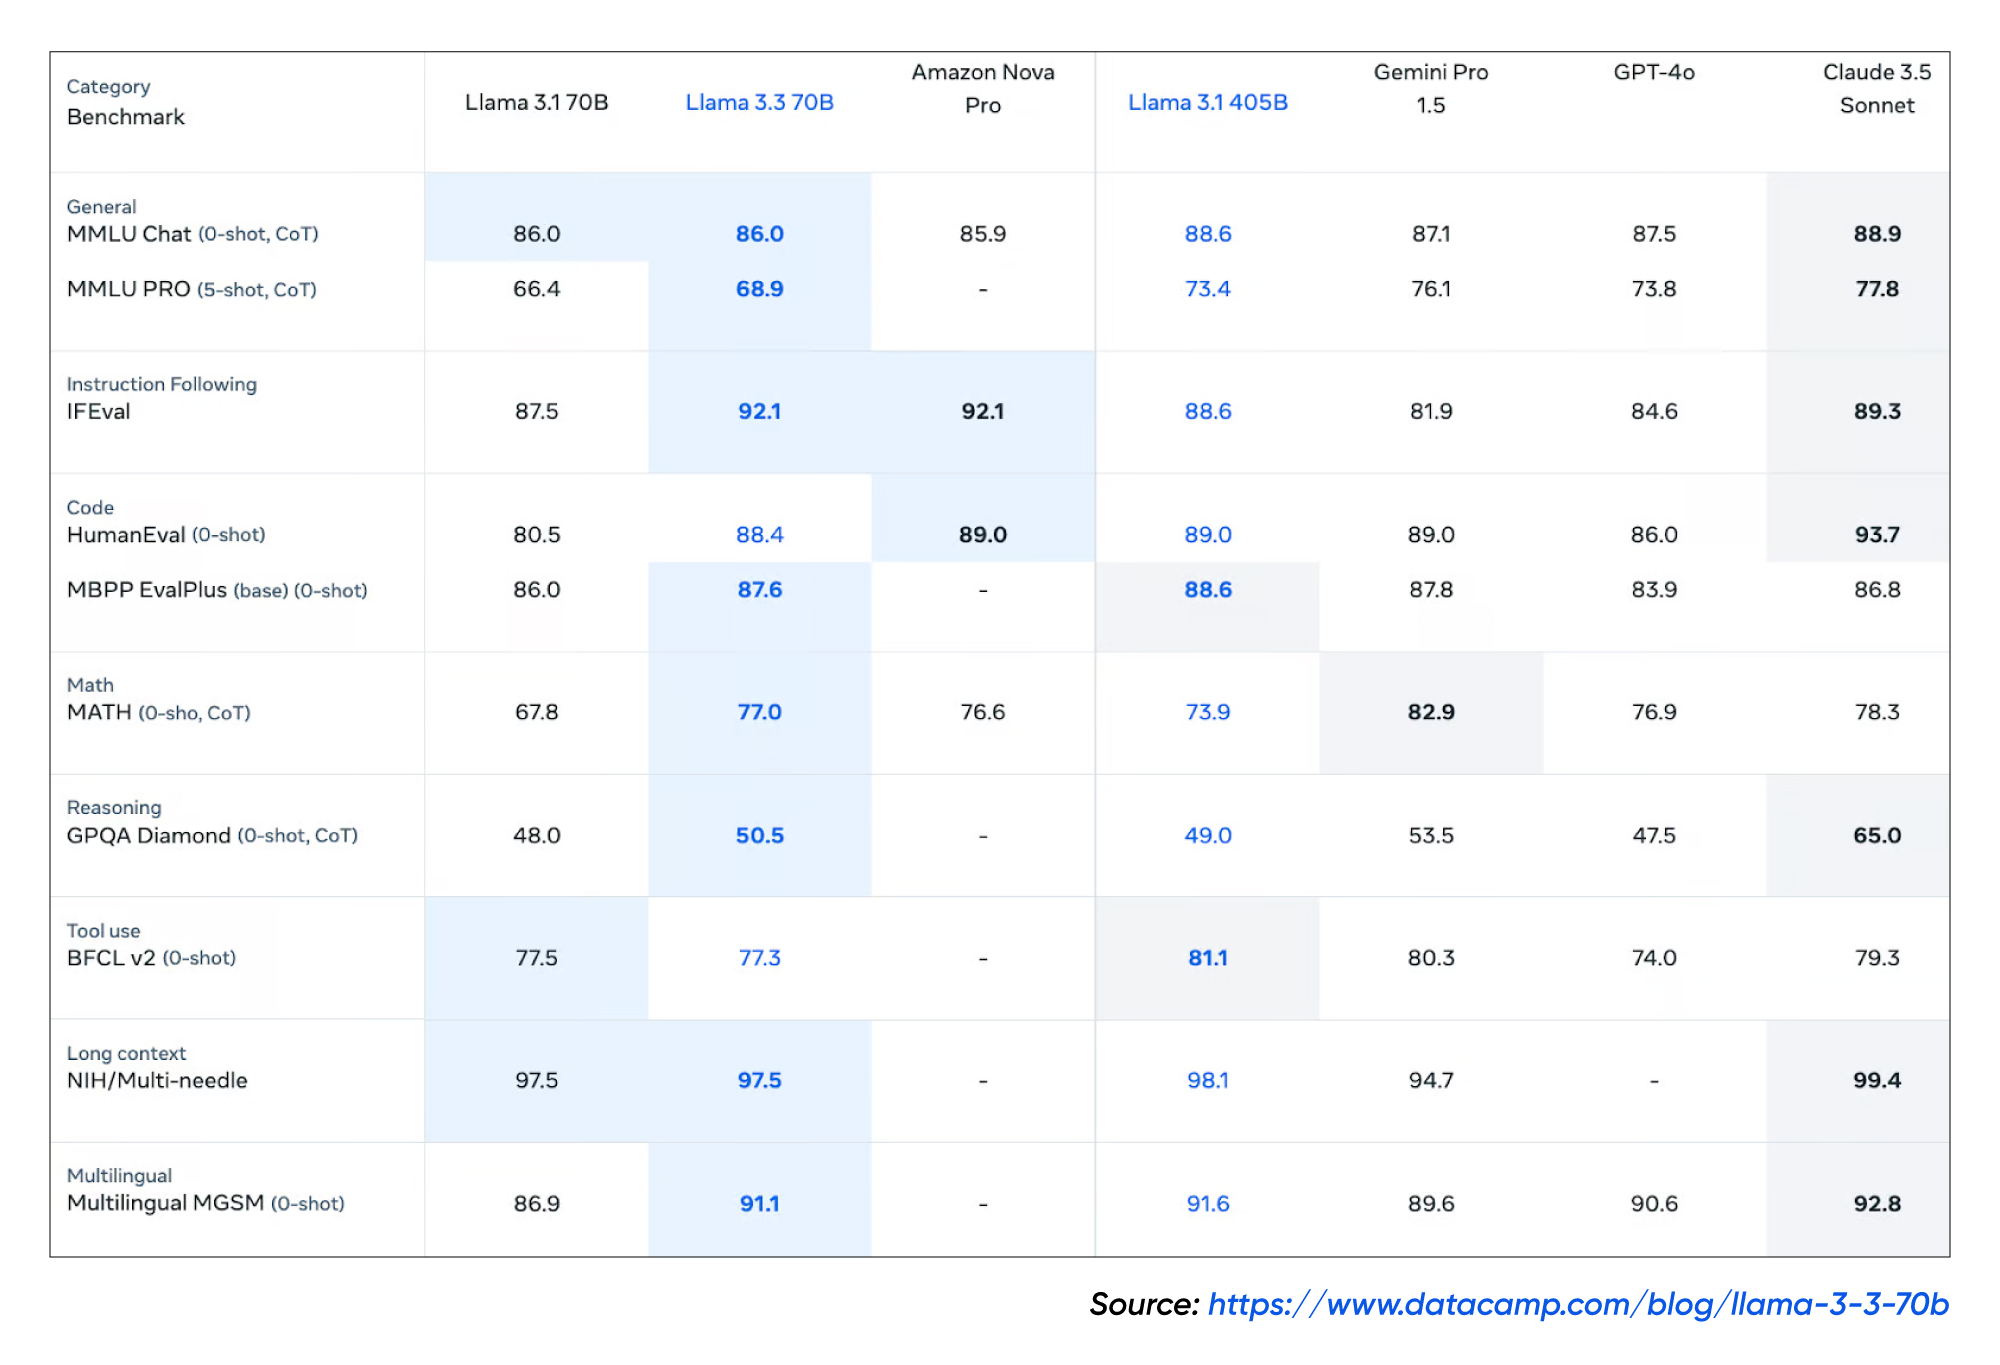Viewport: 2000px width, 1365px height.
Task: Select the Claude 3.5 Sonnet column header
Action: (1876, 88)
